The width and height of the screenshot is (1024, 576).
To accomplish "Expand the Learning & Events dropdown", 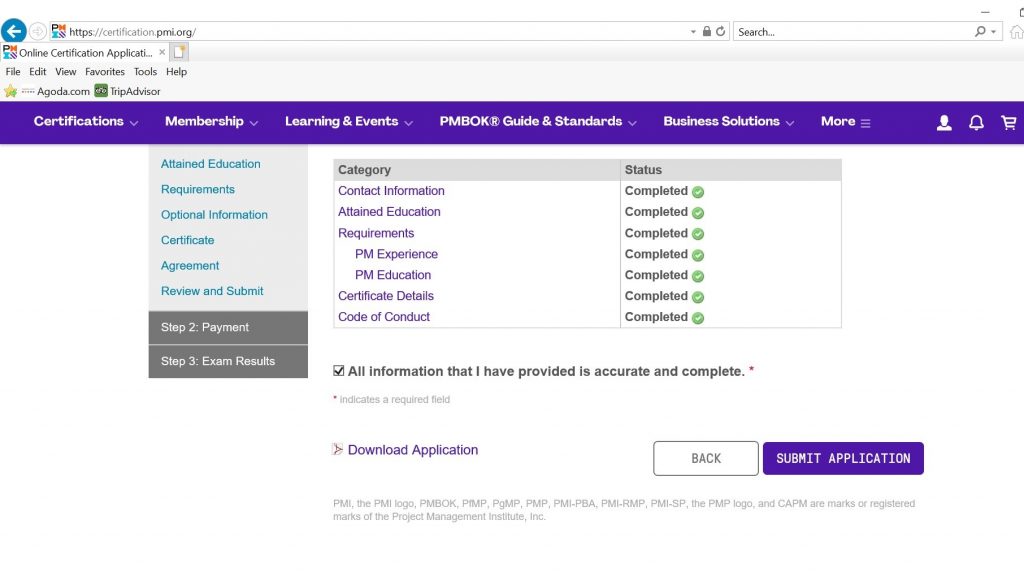I will tap(342, 121).
